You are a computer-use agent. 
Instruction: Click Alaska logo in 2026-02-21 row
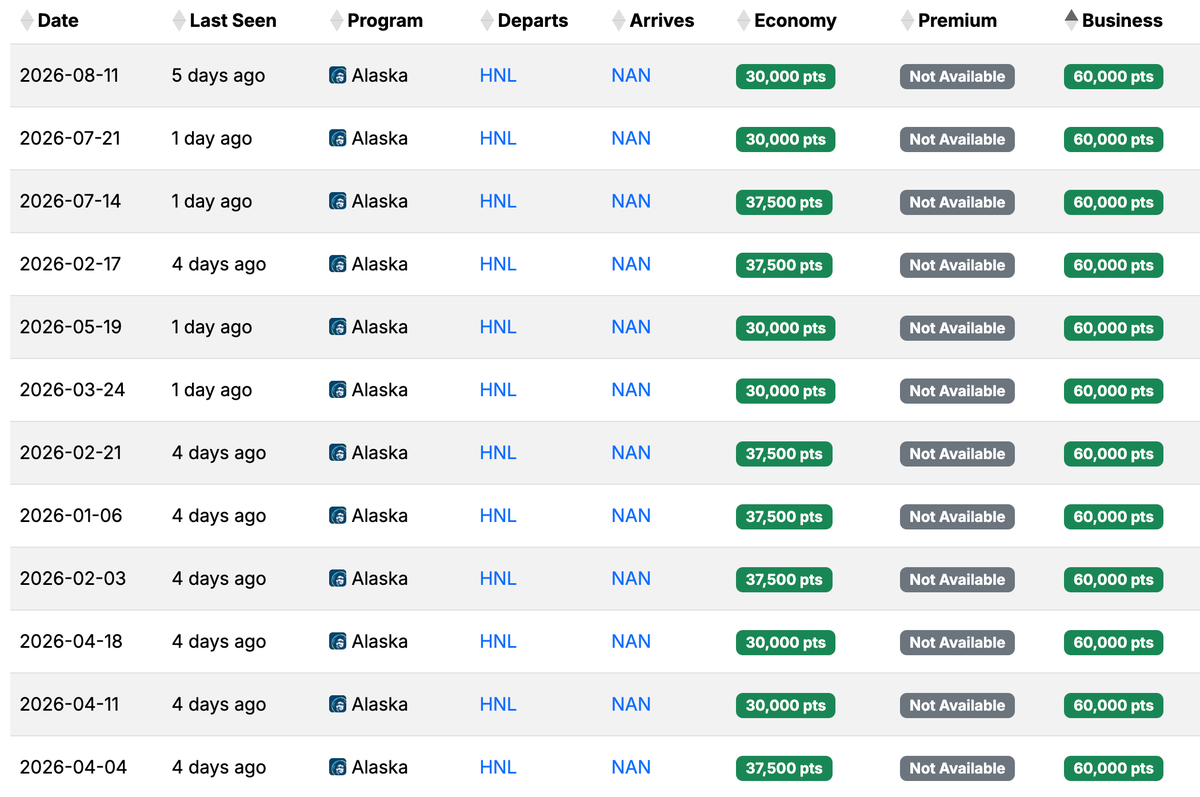pyautogui.click(x=338, y=454)
